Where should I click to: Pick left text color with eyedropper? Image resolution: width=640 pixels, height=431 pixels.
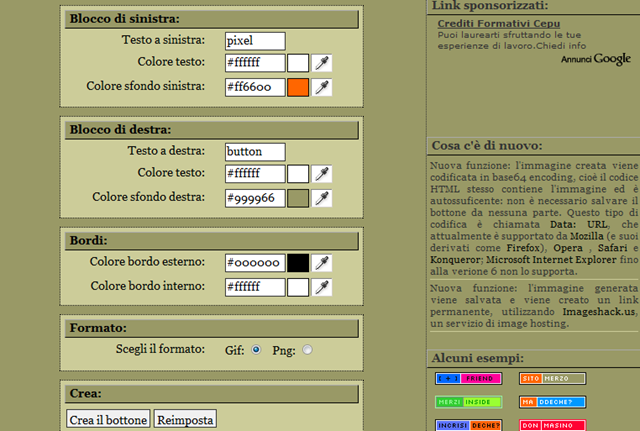tap(322, 63)
